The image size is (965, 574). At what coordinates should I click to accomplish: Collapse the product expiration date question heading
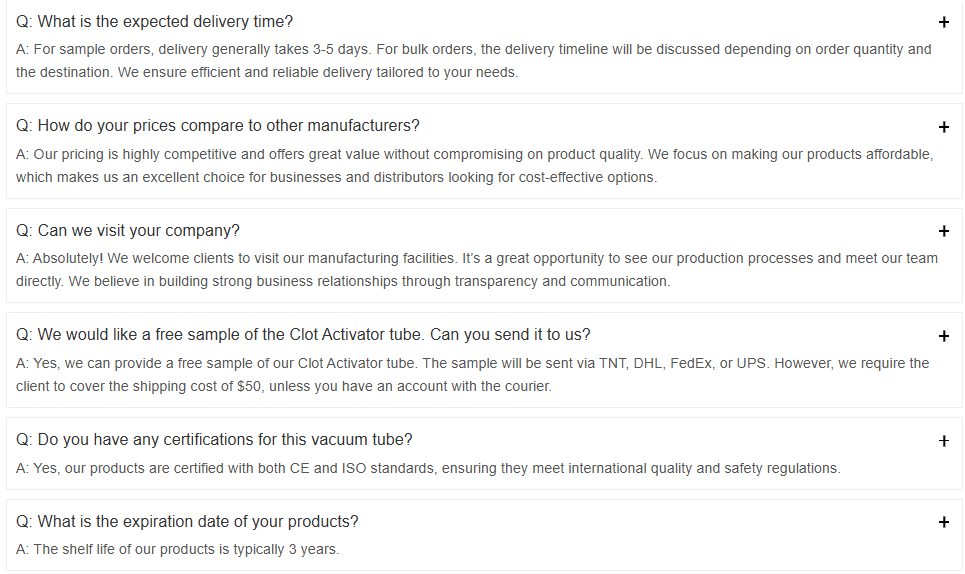(187, 521)
